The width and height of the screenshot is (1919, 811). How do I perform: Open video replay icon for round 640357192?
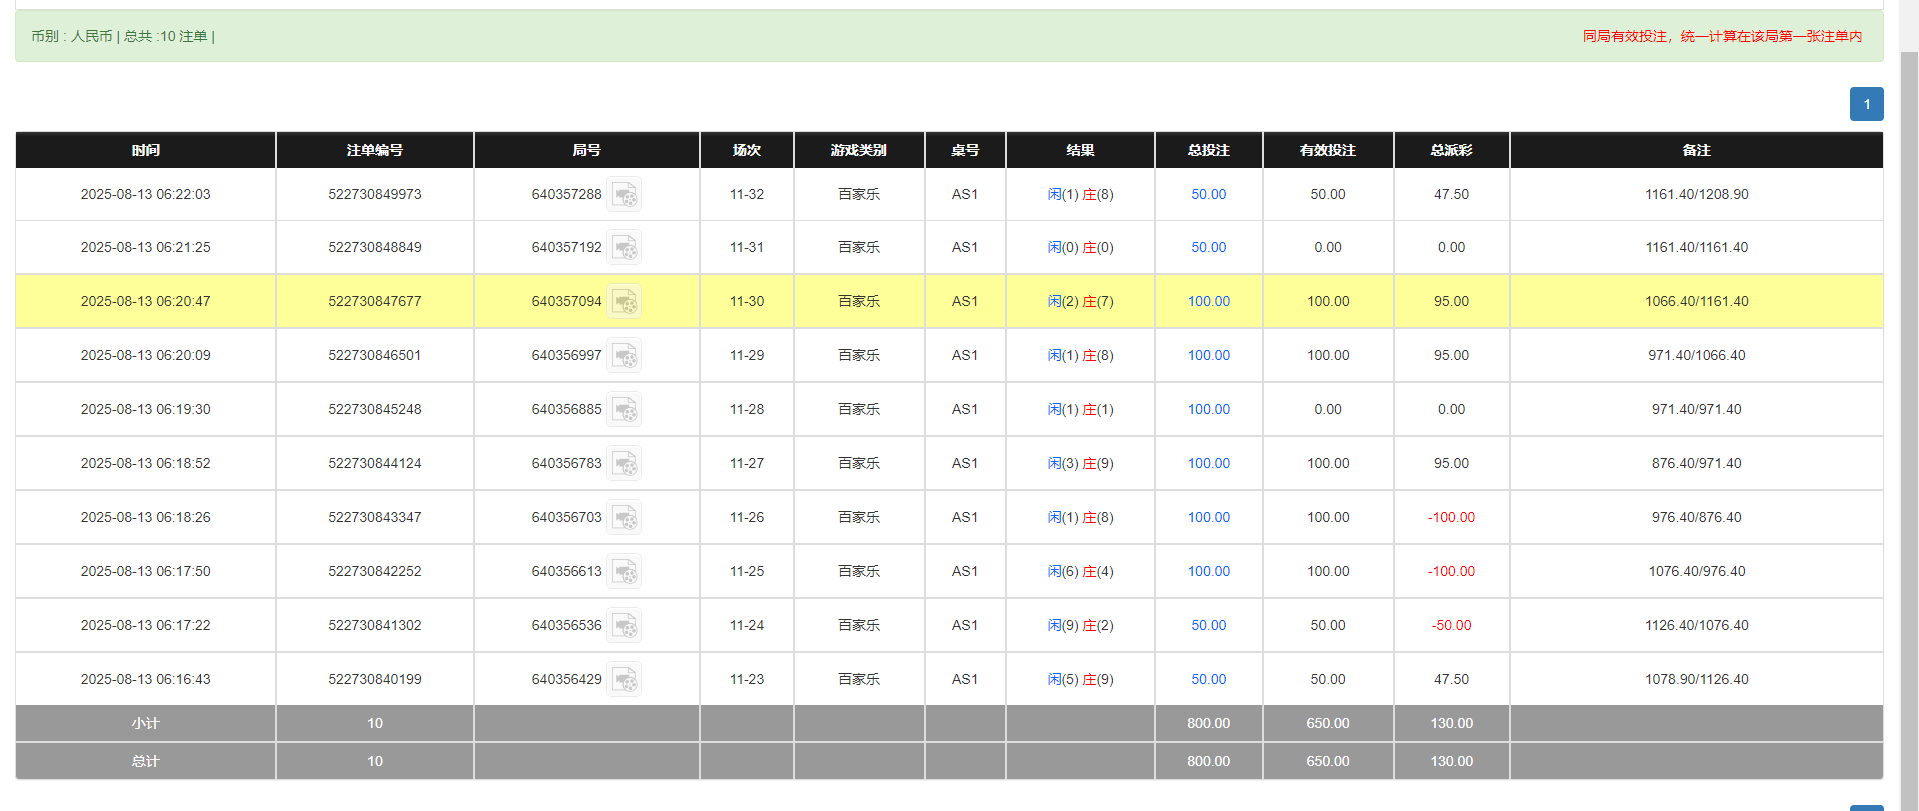click(x=624, y=247)
